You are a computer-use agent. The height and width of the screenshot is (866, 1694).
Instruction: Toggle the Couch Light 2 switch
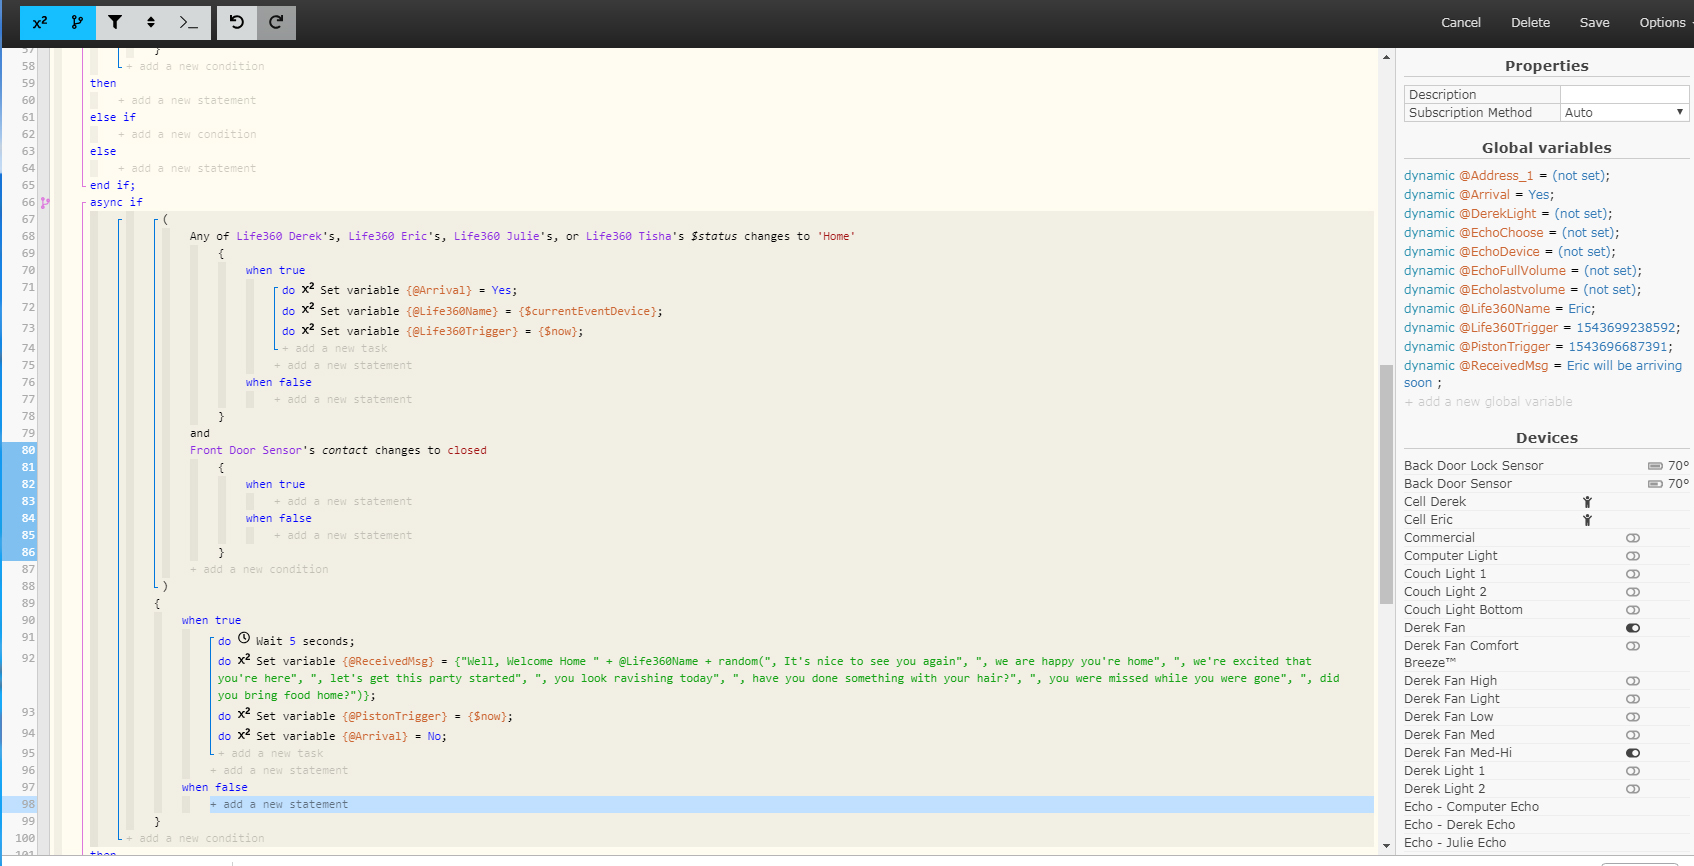(1633, 592)
